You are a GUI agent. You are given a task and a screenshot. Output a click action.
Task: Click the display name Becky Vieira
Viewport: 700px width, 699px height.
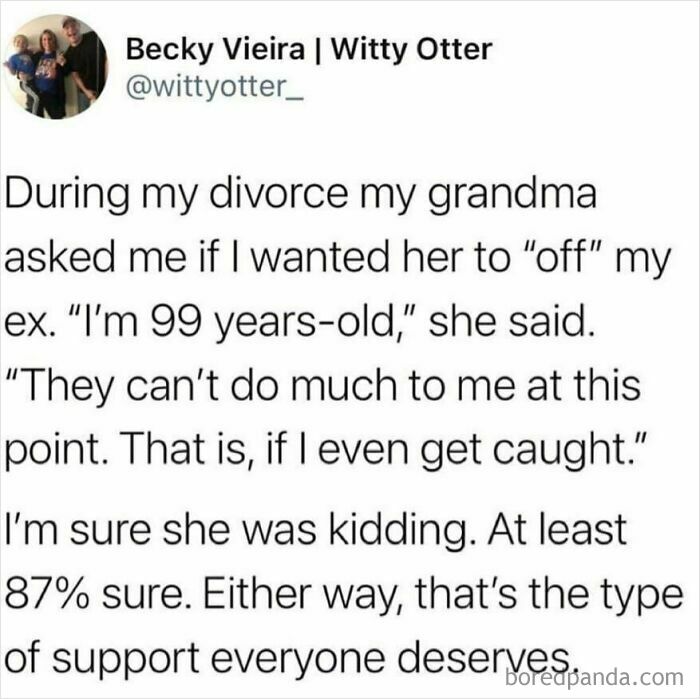point(215,49)
